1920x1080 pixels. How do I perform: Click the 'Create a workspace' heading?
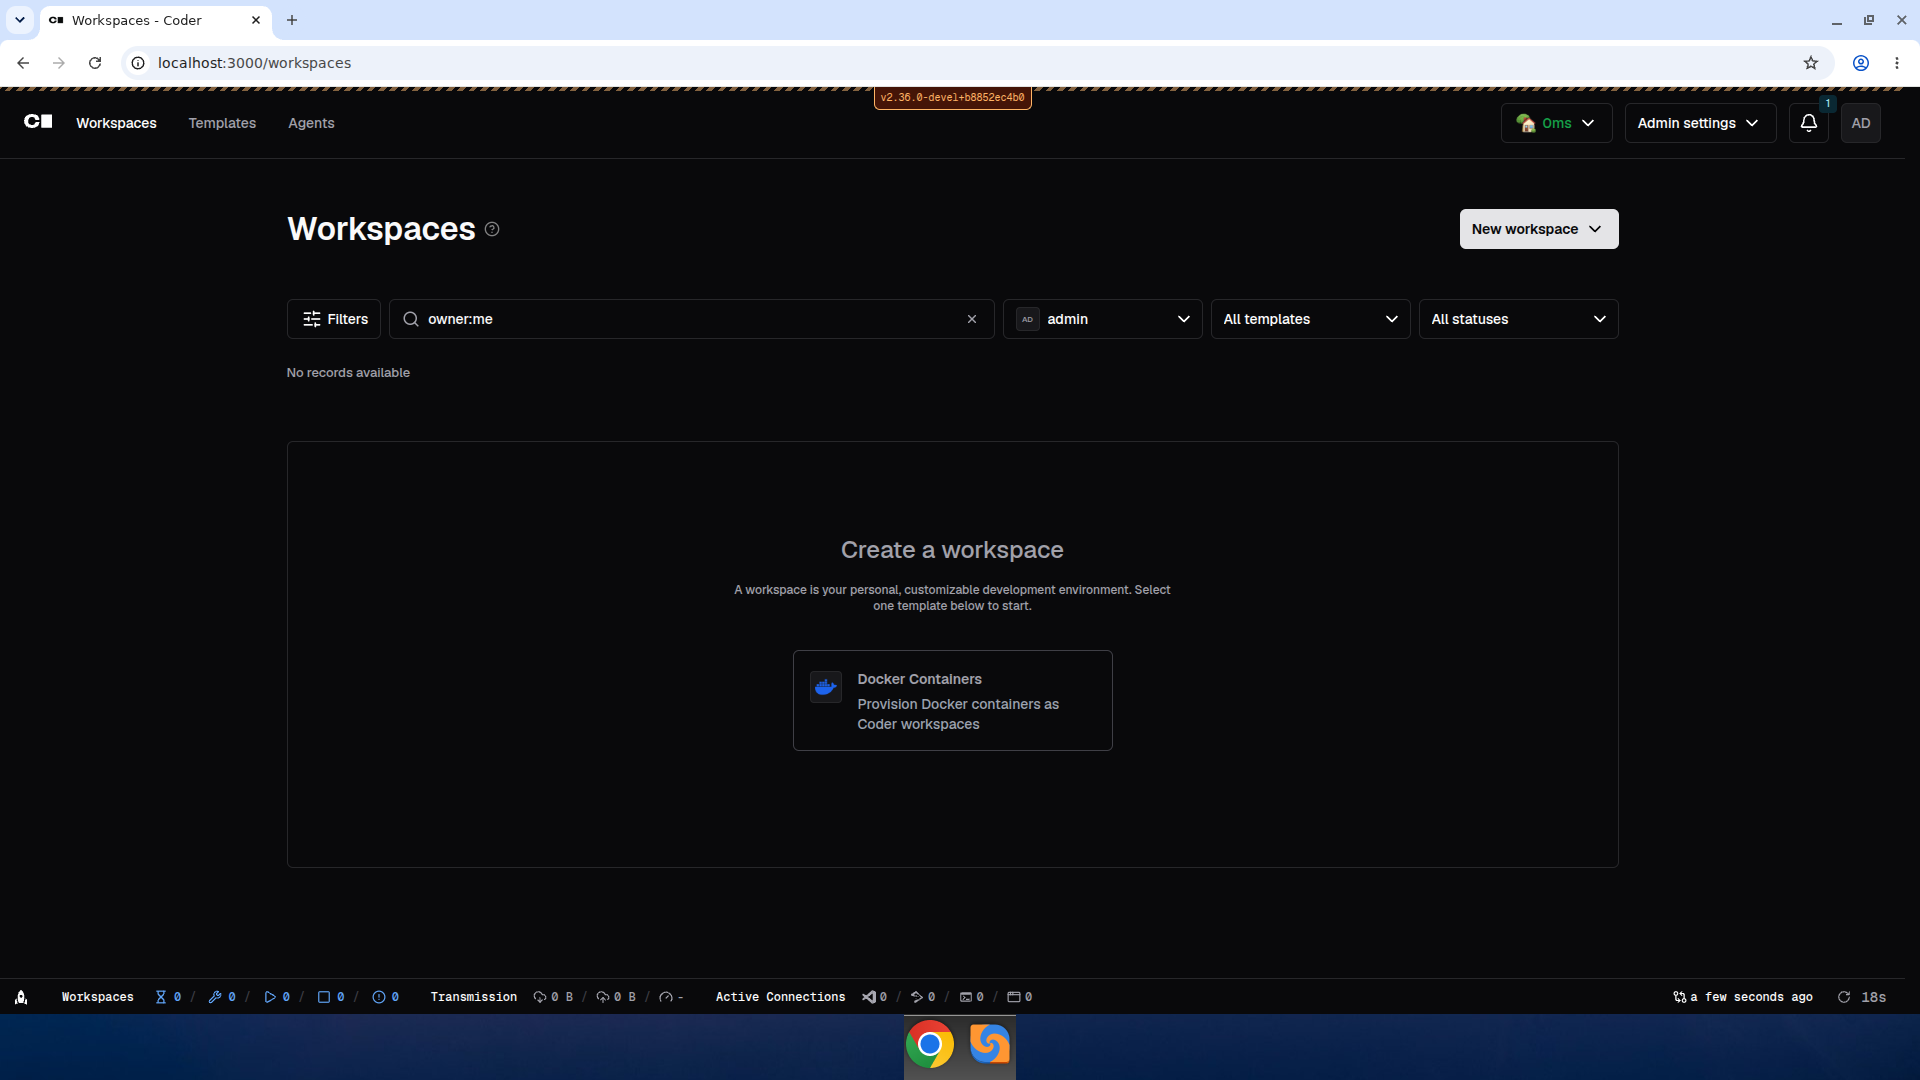coord(952,550)
